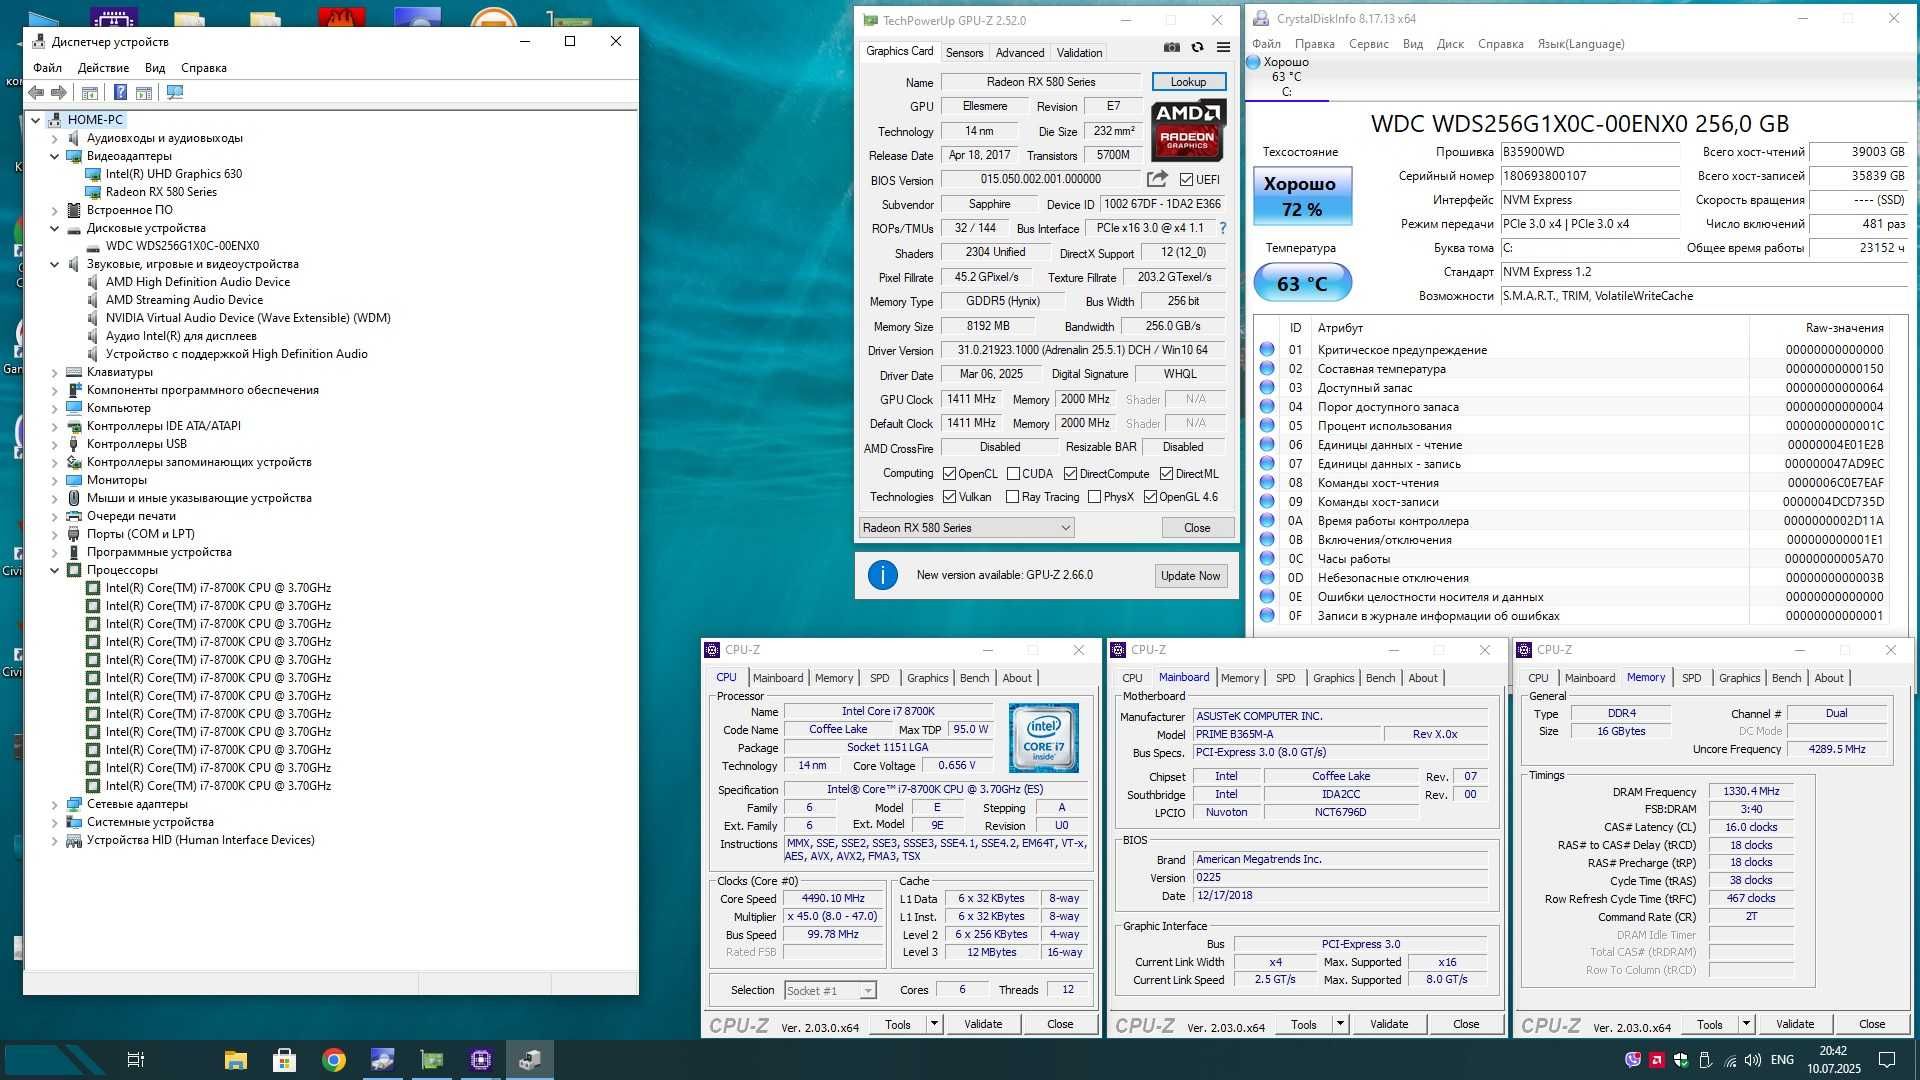Viewport: 1920px width, 1080px height.
Task: Click the Close button in GPU-Z
Action: 1197,528
